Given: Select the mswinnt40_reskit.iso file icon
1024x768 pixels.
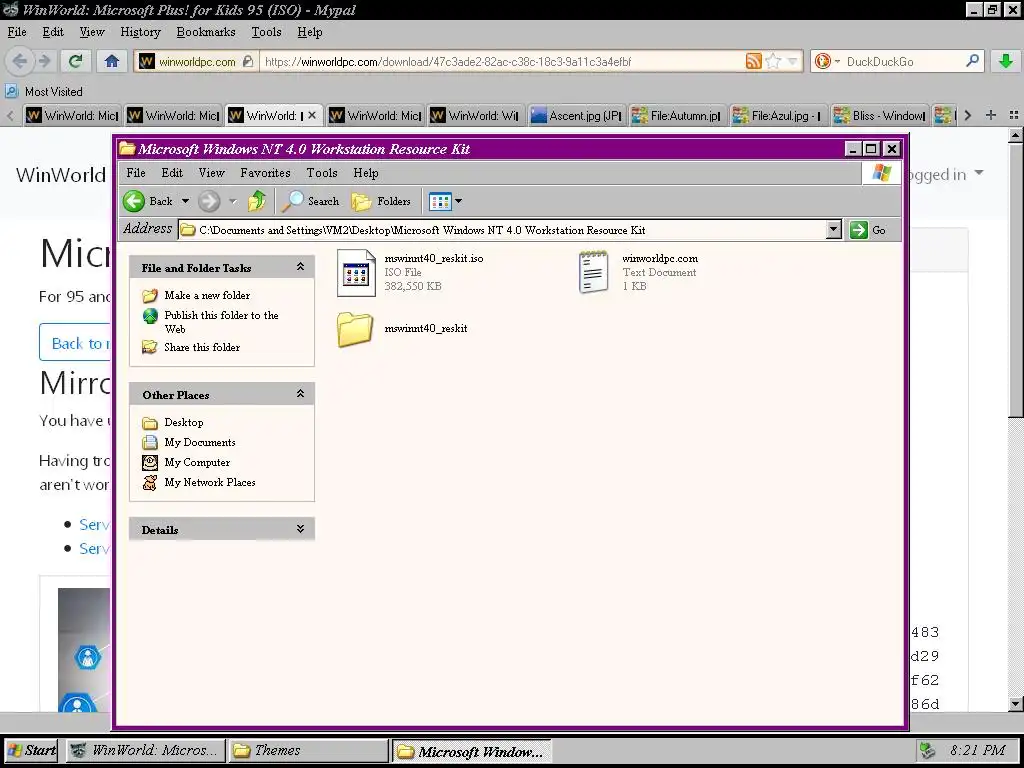Looking at the screenshot, I should [x=357, y=272].
